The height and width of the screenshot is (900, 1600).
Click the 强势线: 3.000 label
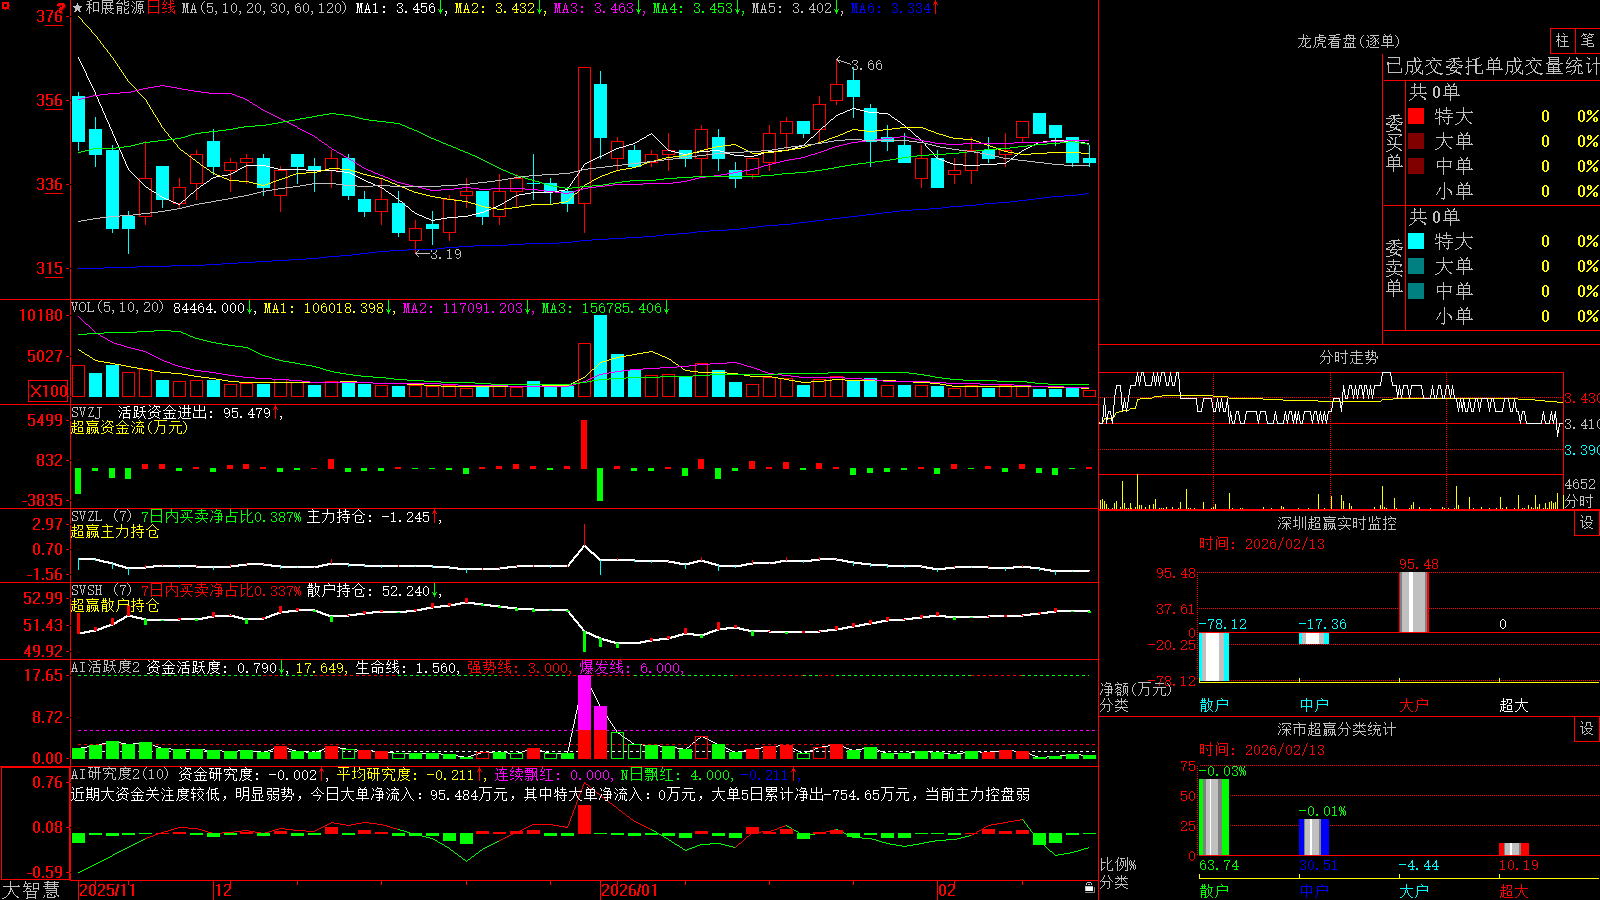[519, 668]
